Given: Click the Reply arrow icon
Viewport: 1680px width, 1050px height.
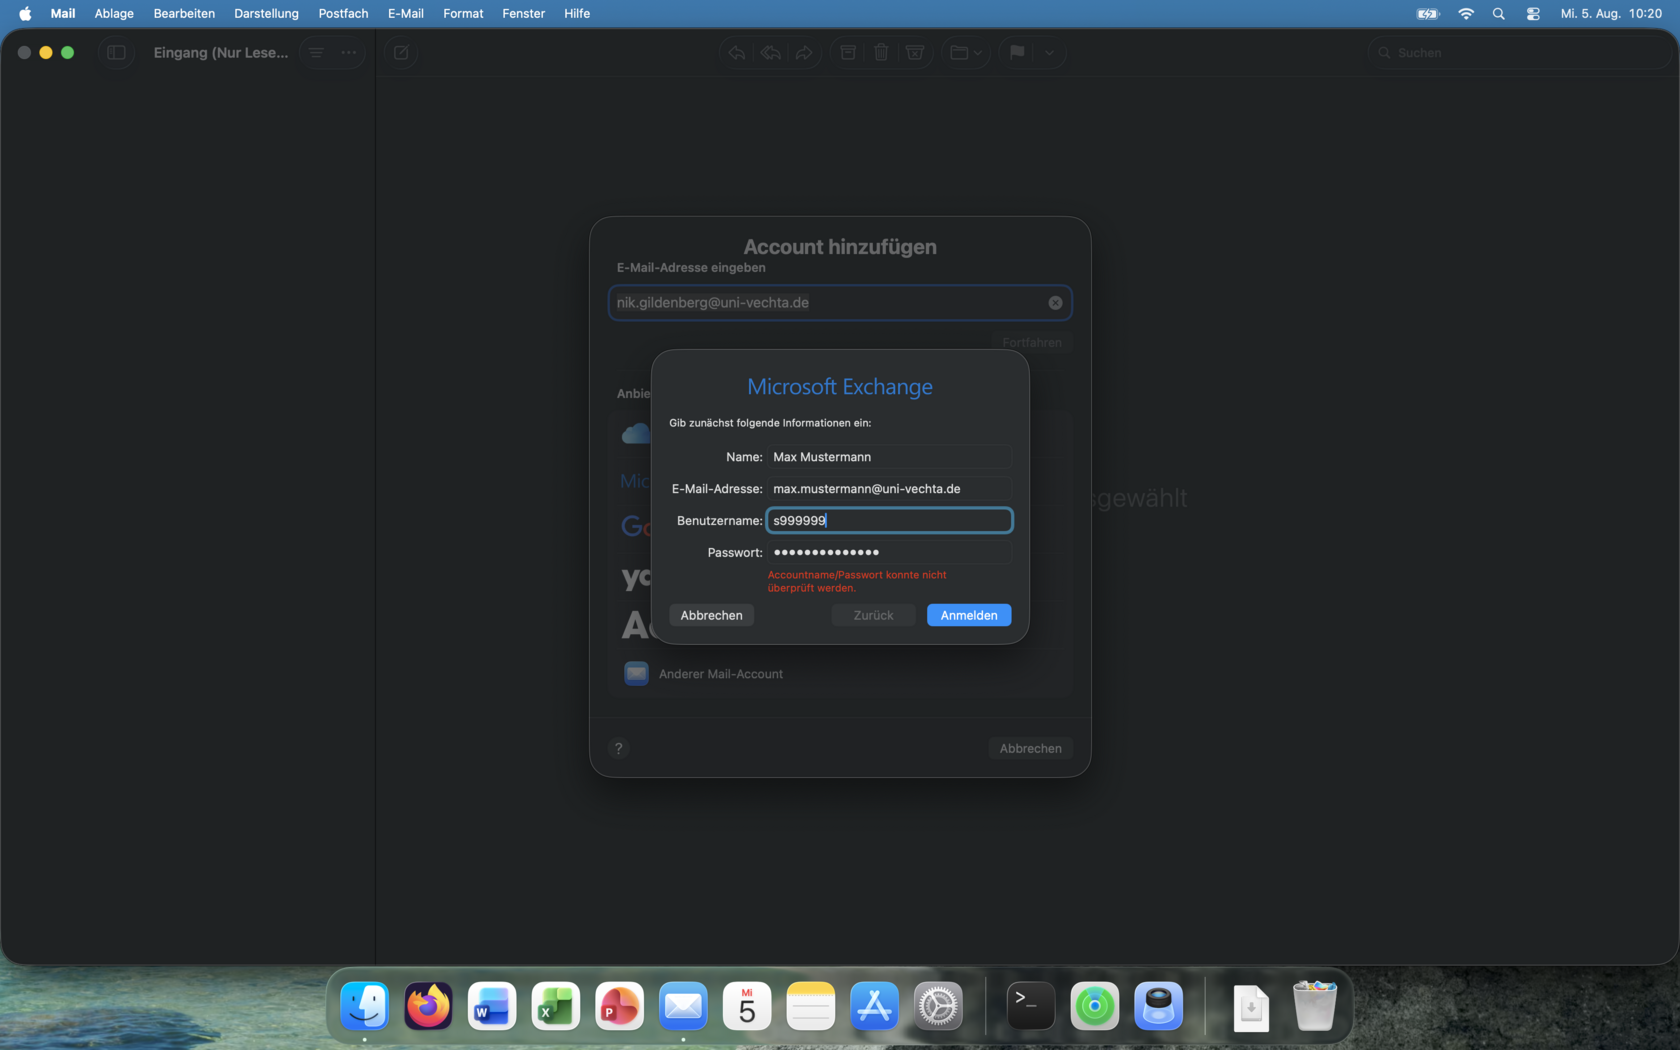Looking at the screenshot, I should [737, 53].
